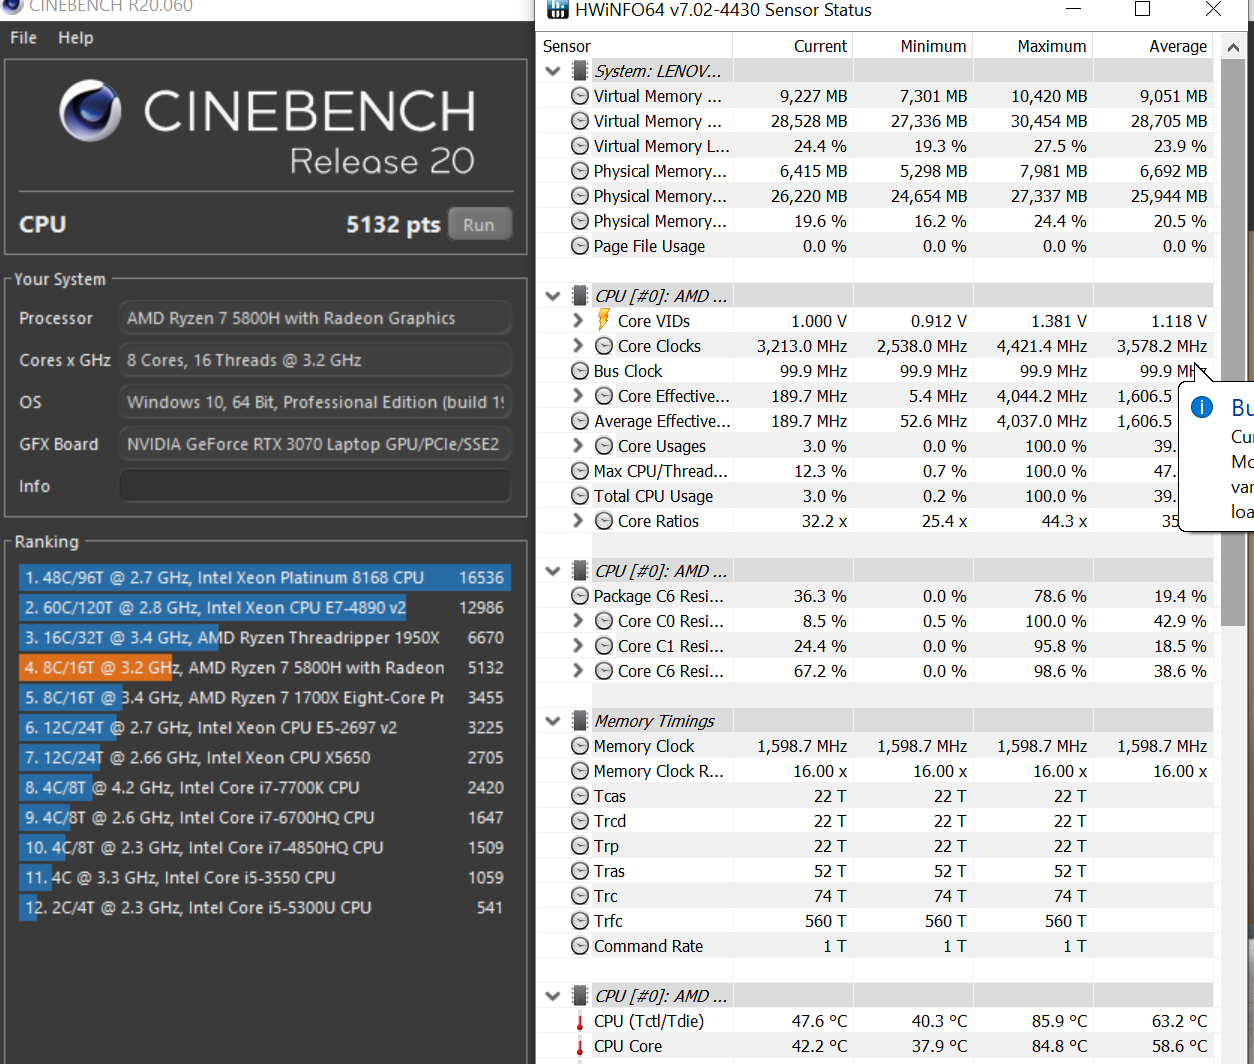Click the Total CPU Usage icon
1254x1064 pixels.
point(580,496)
